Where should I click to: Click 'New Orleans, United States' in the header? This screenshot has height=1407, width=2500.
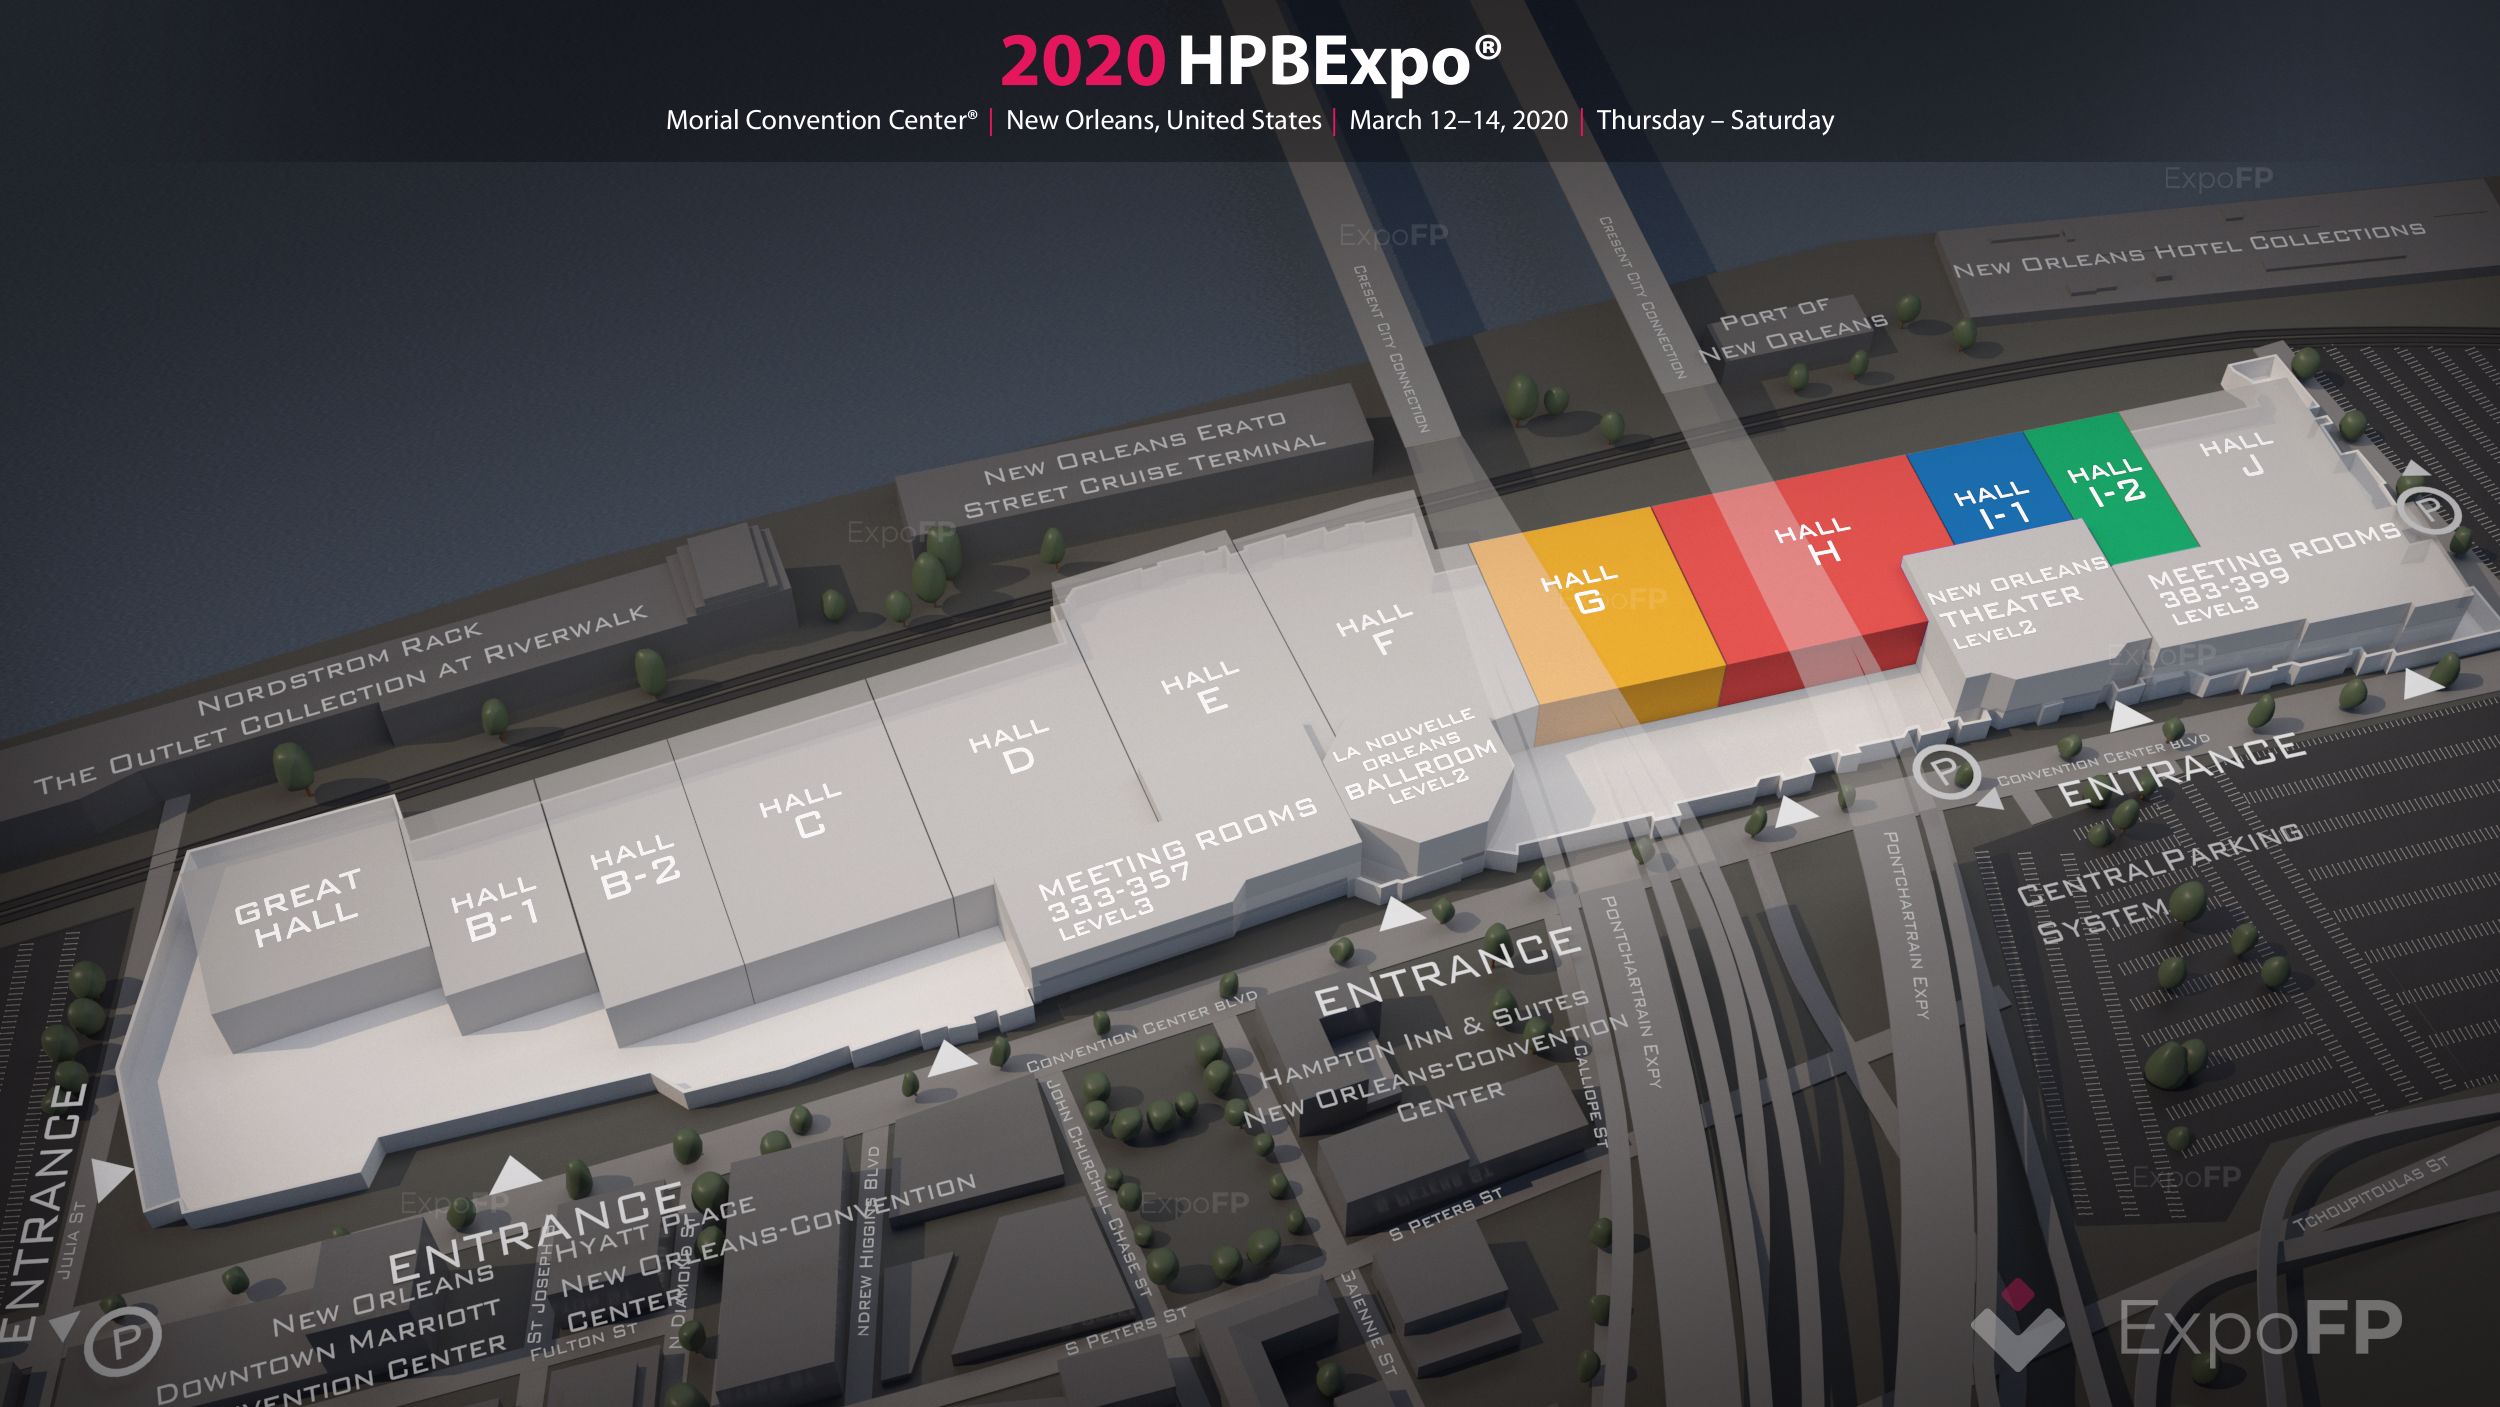tap(1163, 120)
